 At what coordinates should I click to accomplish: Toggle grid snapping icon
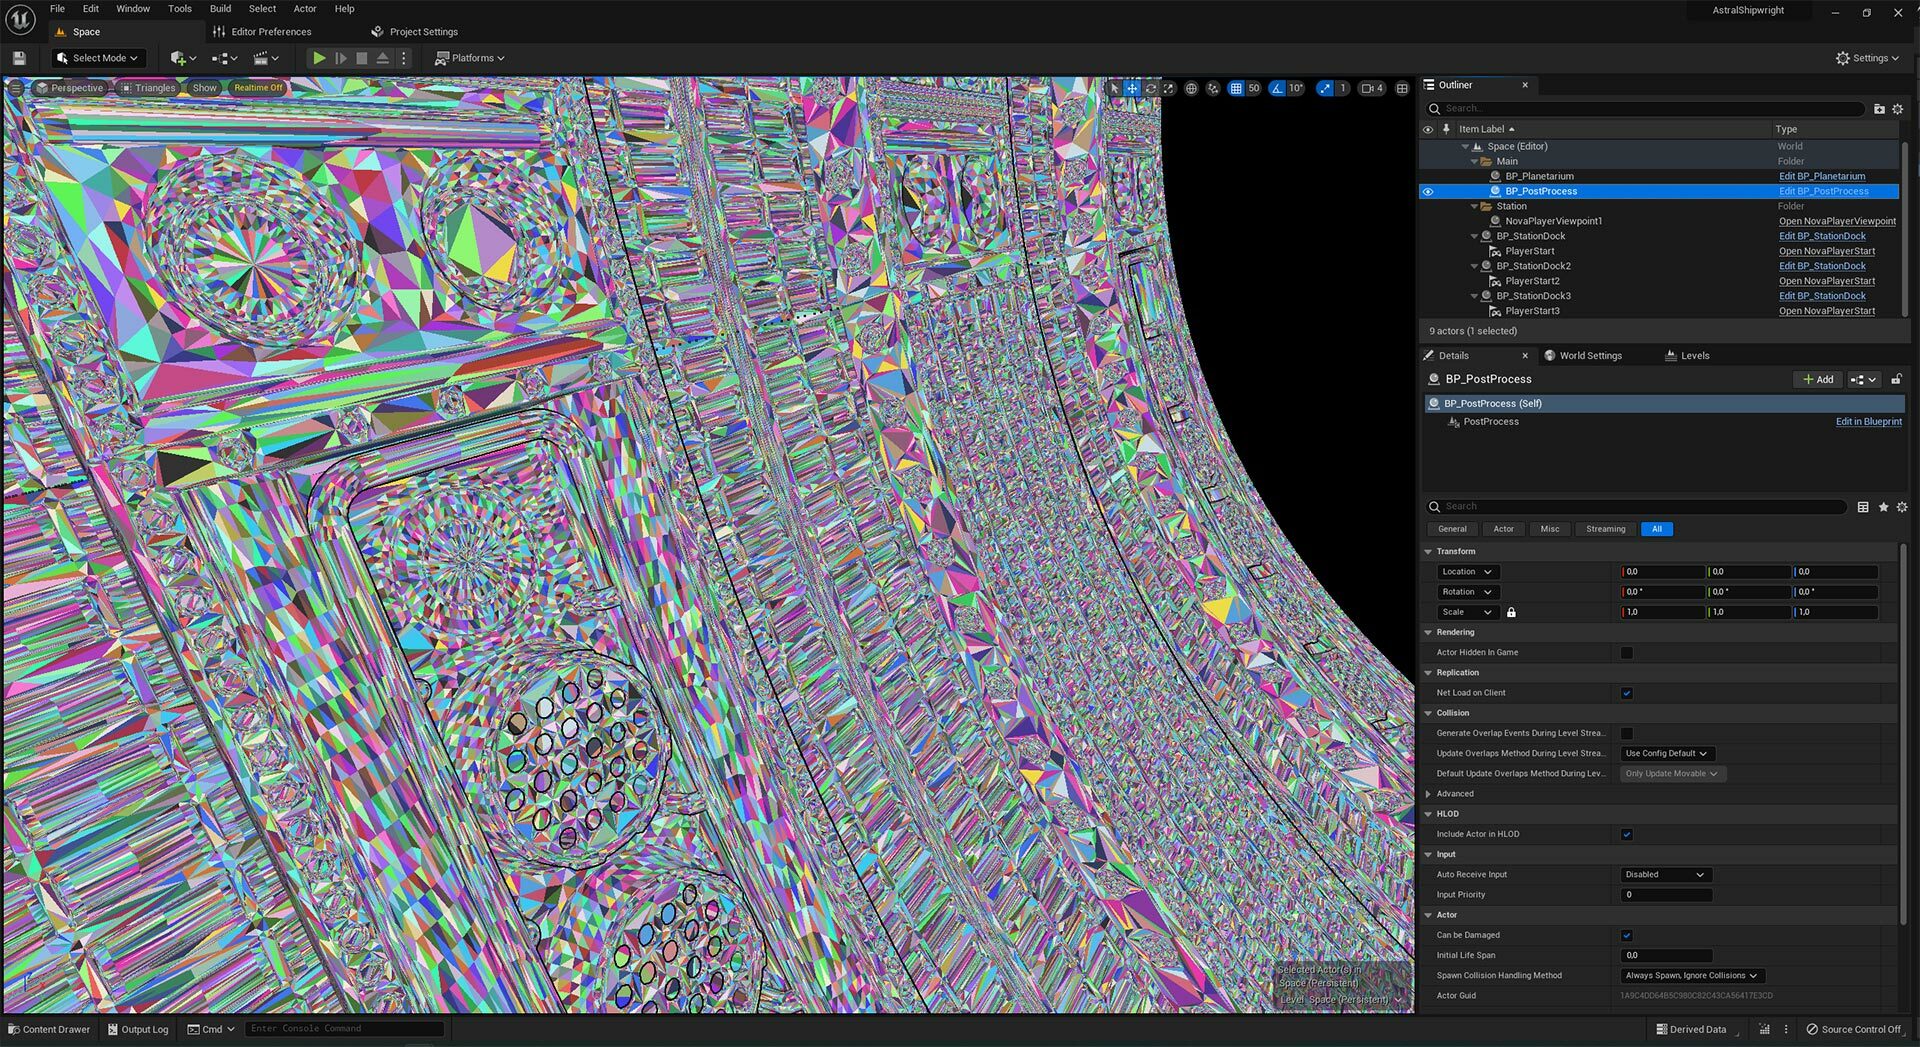(1236, 88)
